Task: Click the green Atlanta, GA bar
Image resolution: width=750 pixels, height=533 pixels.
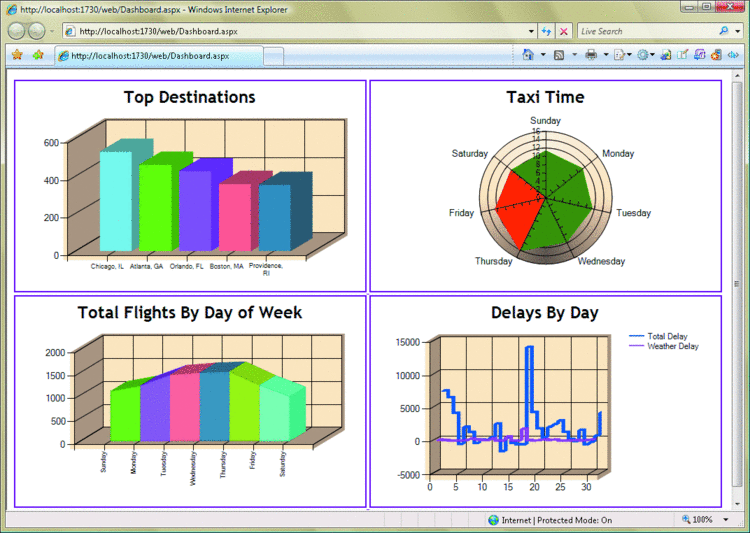Action: 155,207
